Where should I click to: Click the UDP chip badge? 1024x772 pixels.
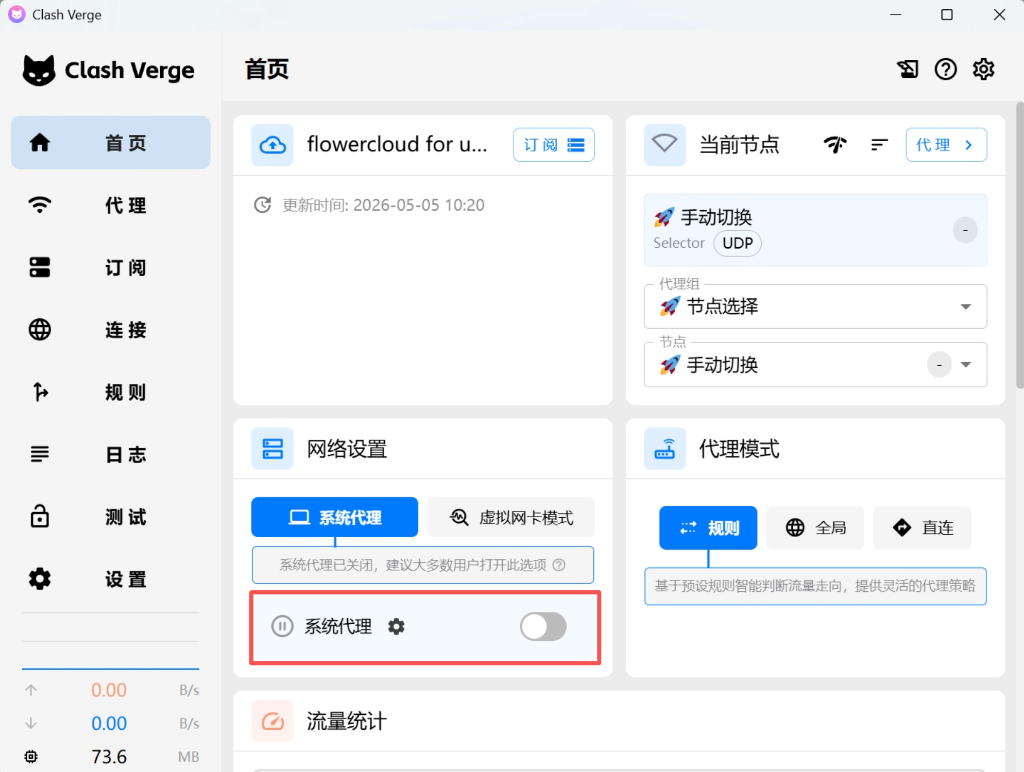click(x=737, y=243)
